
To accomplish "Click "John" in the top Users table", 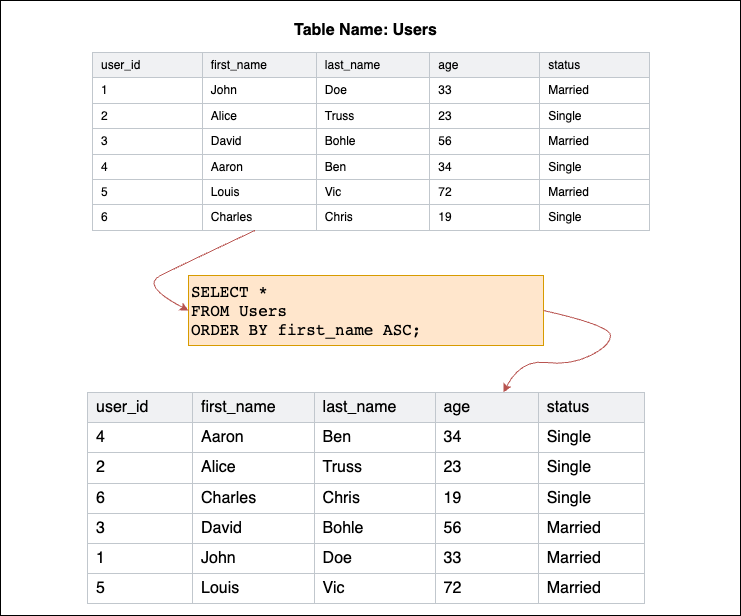I will [x=224, y=90].
